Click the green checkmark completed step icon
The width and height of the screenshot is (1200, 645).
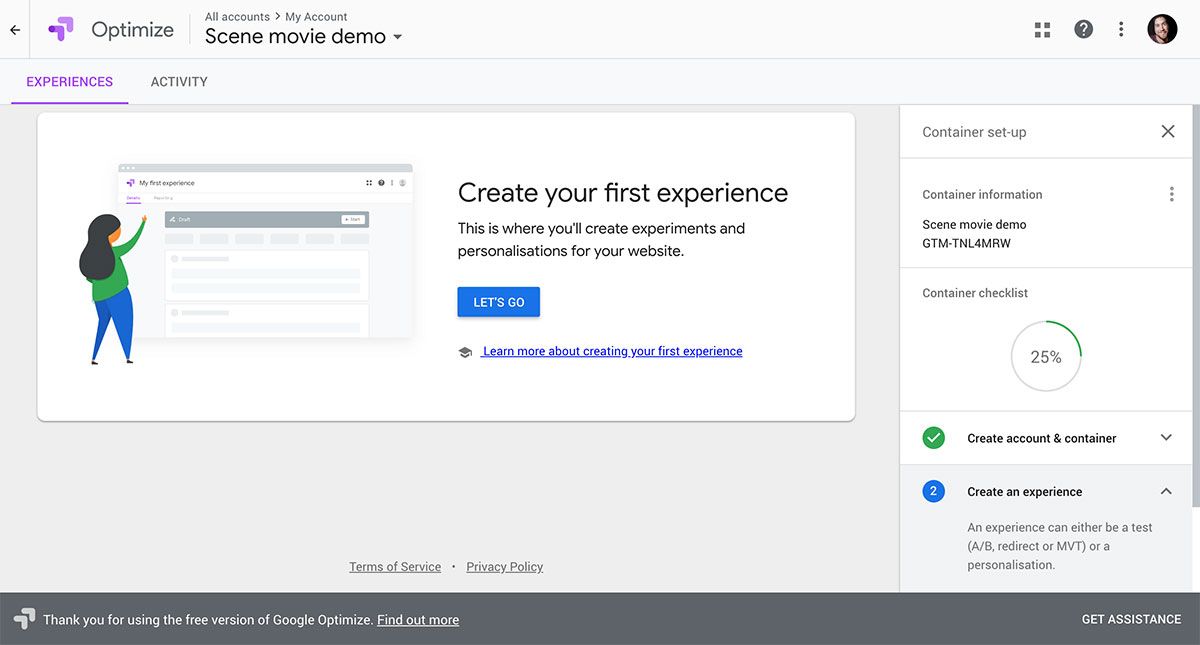[x=933, y=438]
